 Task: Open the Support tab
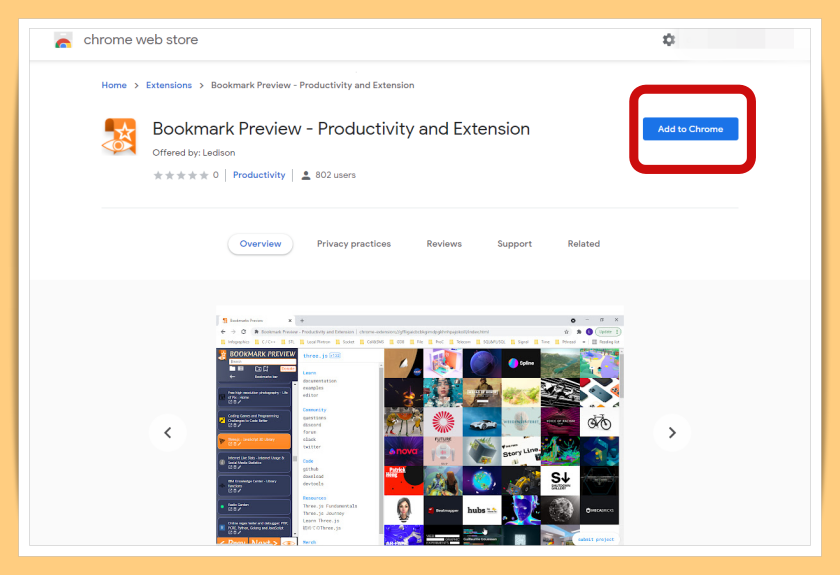[514, 244]
